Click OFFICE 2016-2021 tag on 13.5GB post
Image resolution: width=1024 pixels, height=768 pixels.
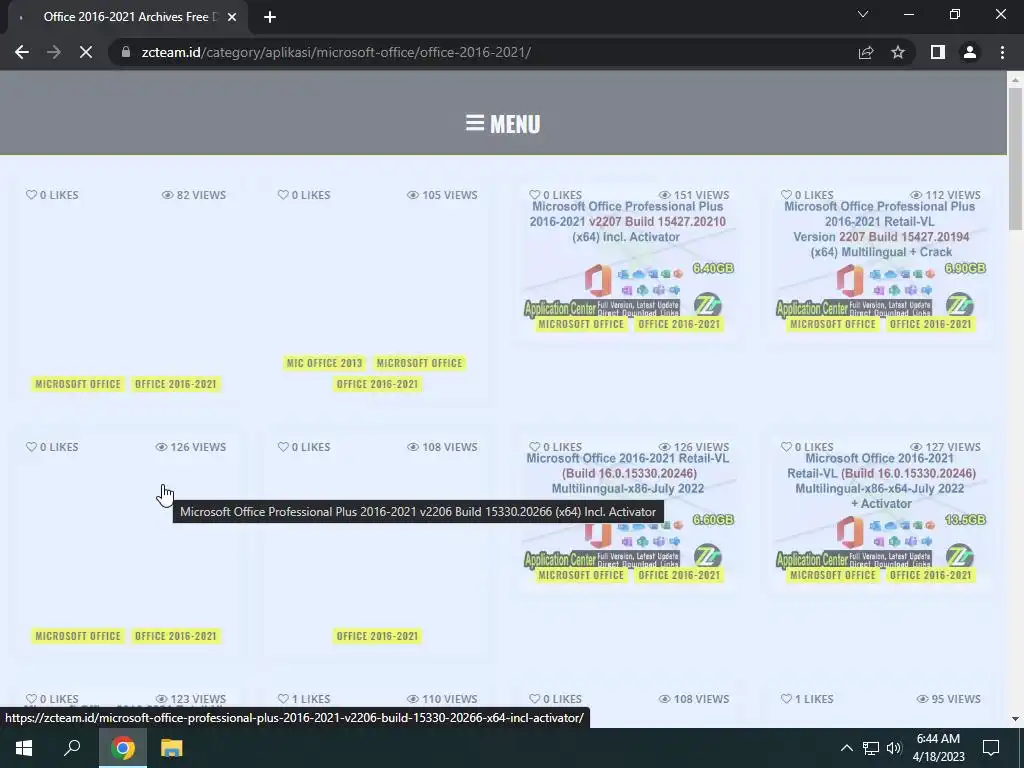(931, 575)
